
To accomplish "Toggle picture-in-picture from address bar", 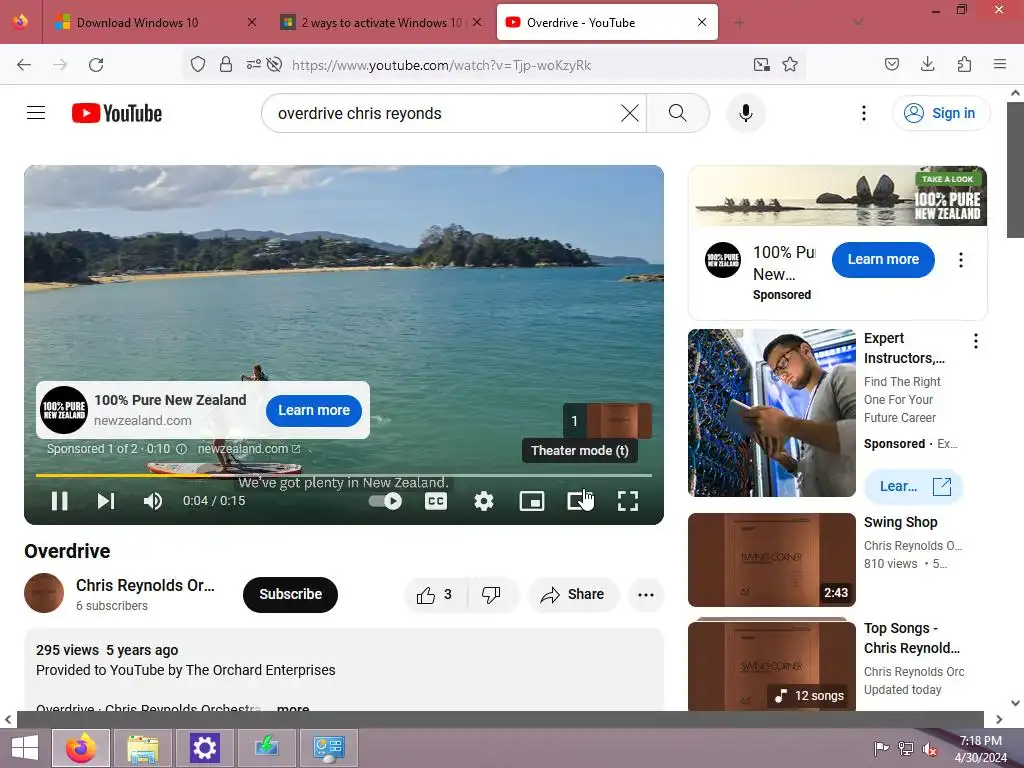I will pos(761,64).
